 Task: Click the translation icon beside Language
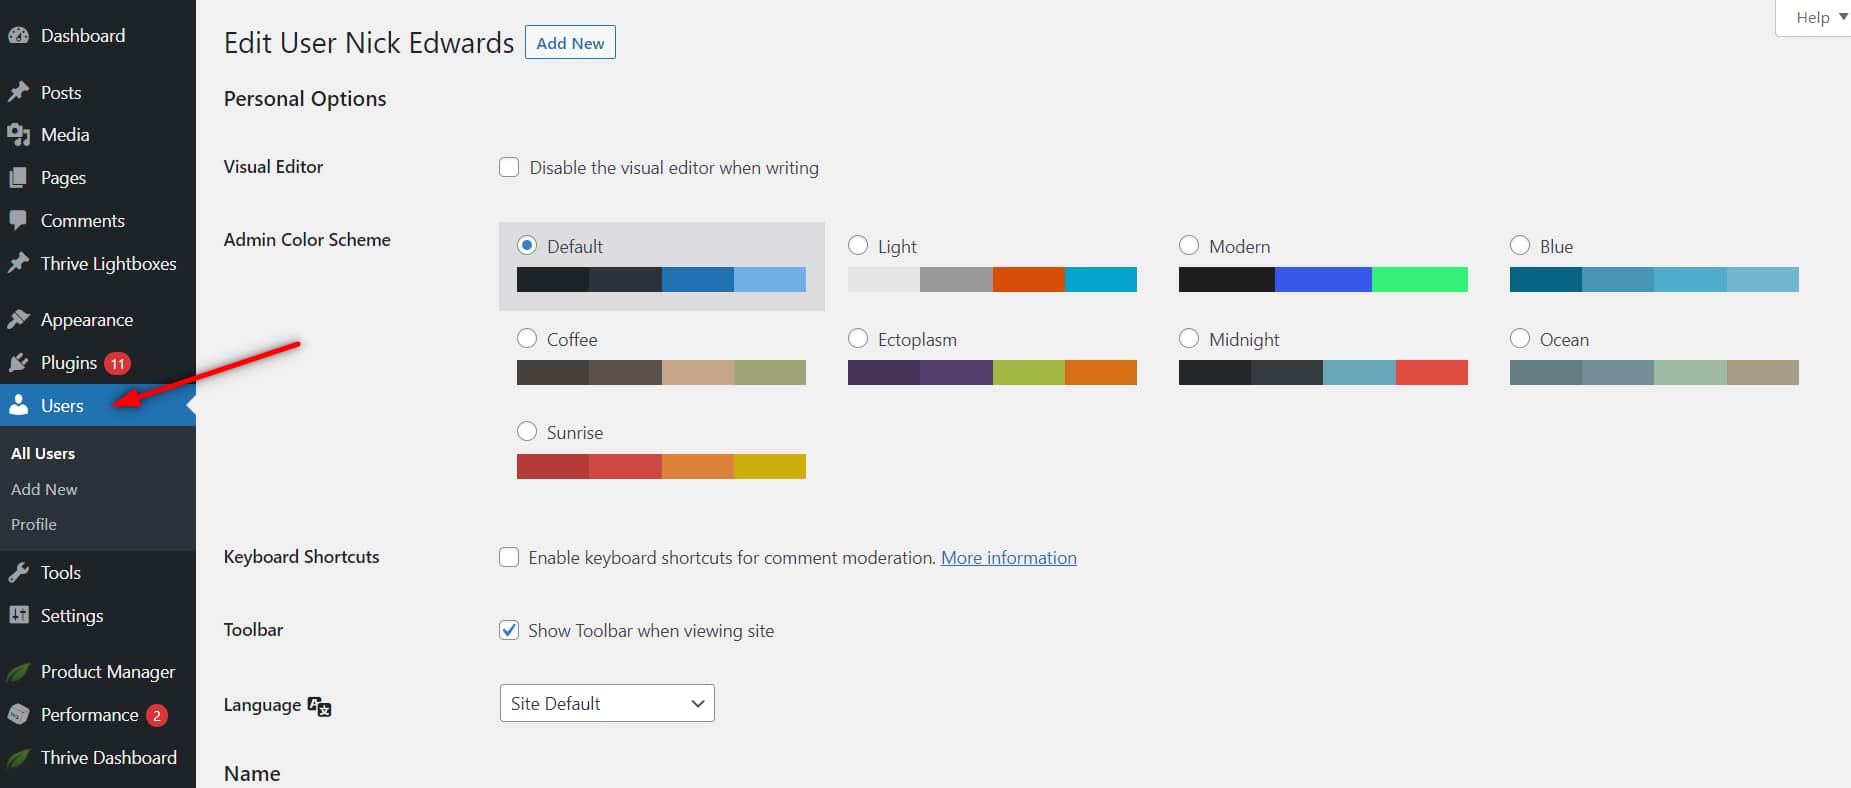320,706
